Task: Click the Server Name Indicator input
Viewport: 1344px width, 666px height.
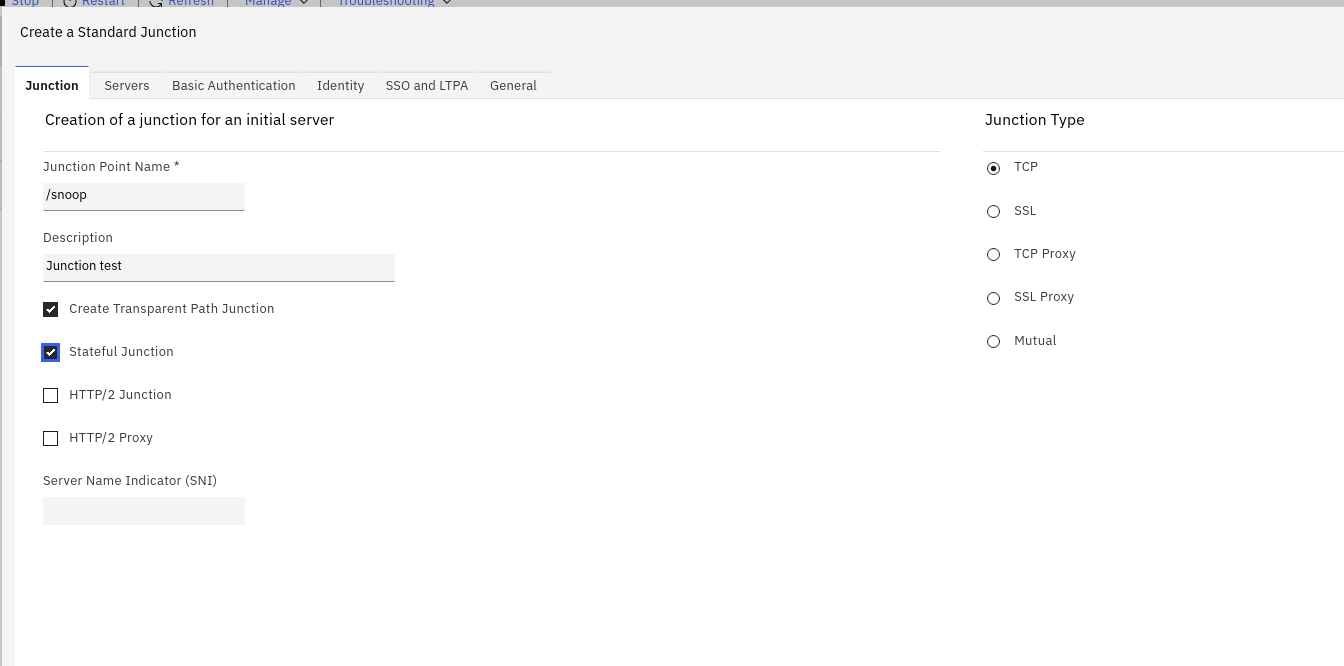Action: [x=144, y=510]
